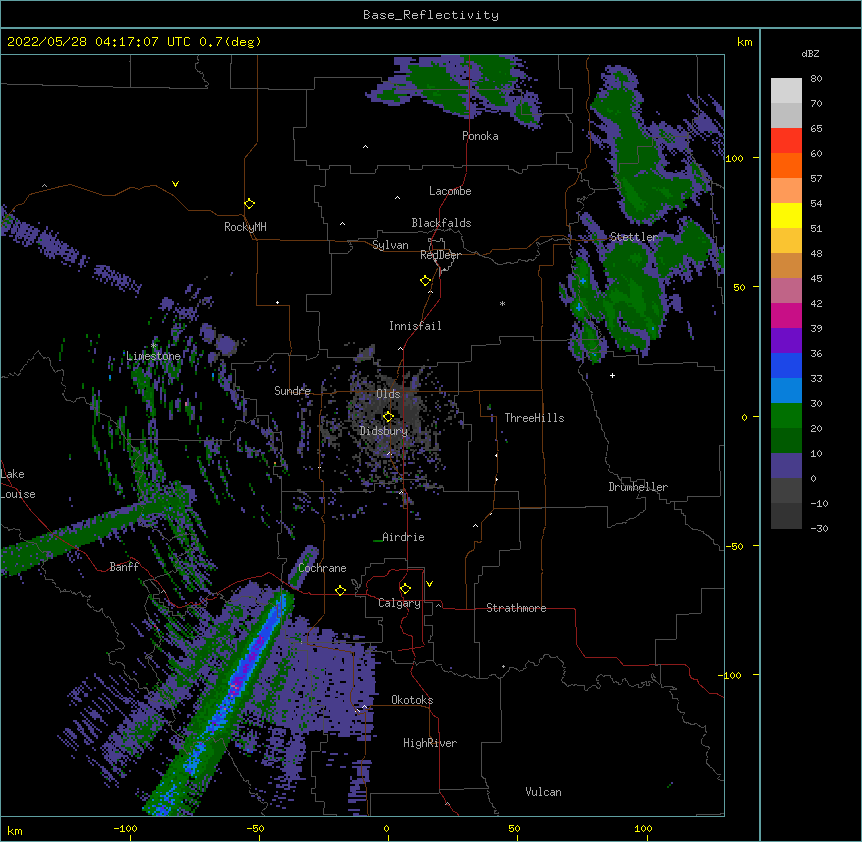Select the Drumheller label
This screenshot has width=862, height=842.
coord(638,487)
